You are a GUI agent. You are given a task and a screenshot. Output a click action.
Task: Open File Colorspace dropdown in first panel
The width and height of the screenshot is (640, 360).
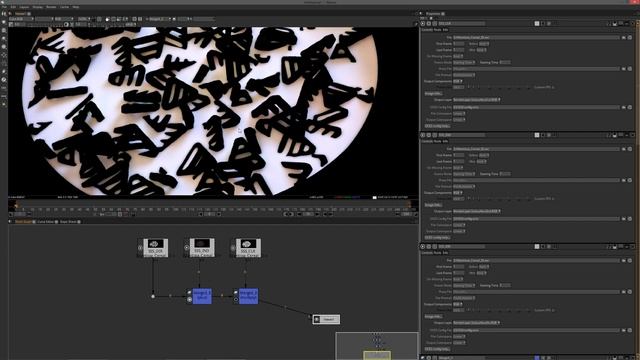(x=459, y=113)
